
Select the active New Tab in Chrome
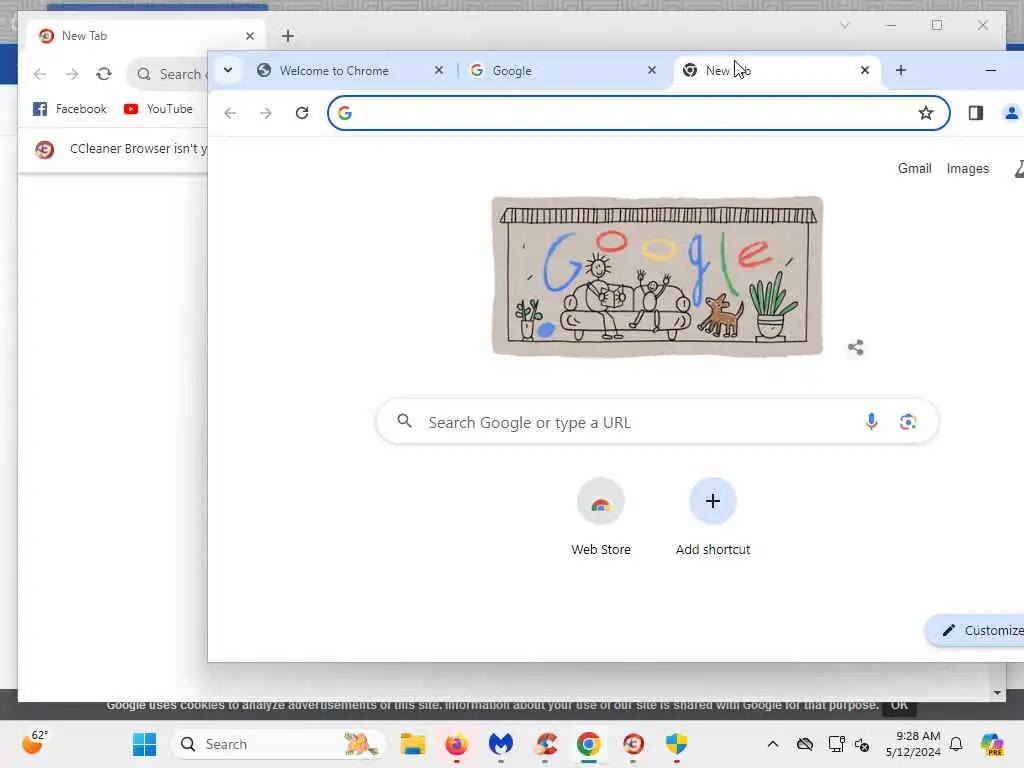click(x=776, y=71)
